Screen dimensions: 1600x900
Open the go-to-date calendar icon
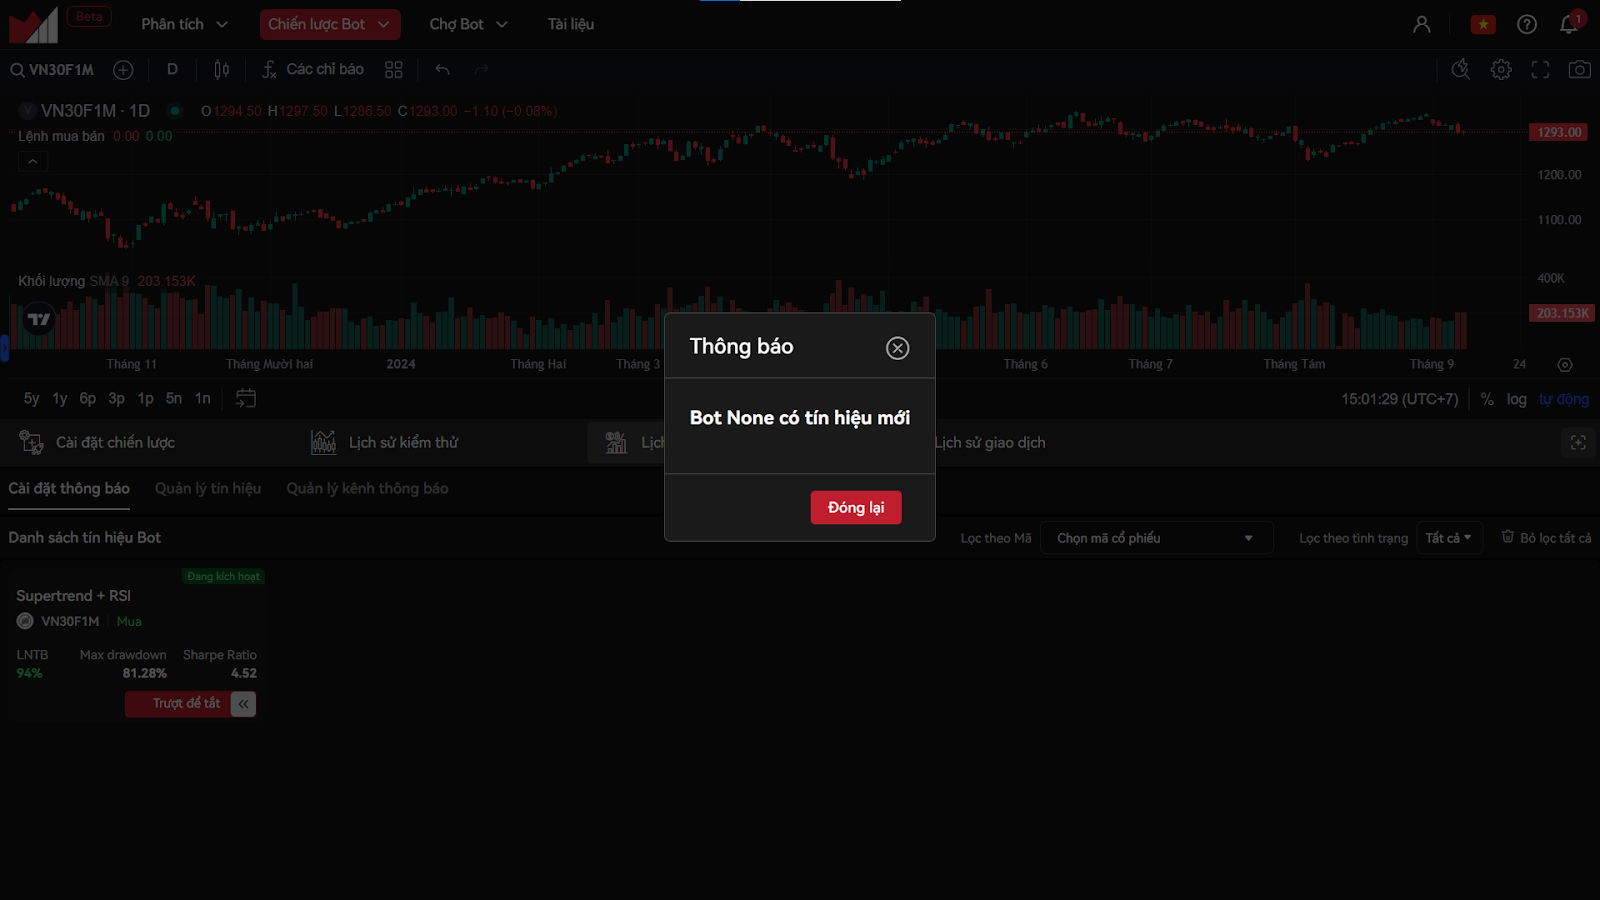pyautogui.click(x=246, y=398)
